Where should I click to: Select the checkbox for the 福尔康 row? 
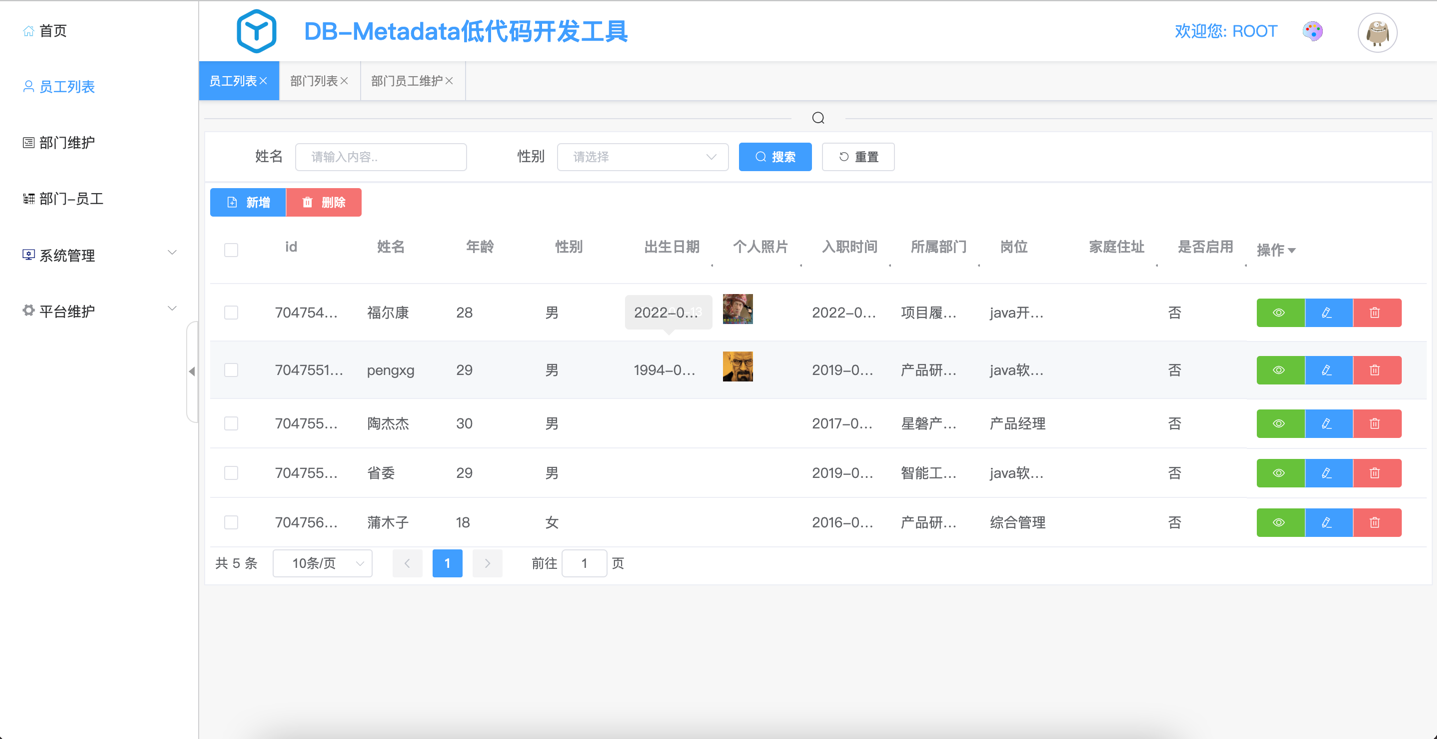coord(231,313)
